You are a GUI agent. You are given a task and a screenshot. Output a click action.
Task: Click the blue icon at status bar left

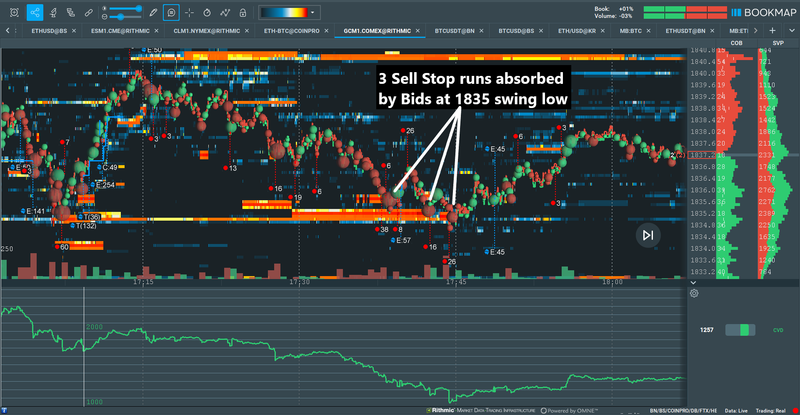(4, 410)
